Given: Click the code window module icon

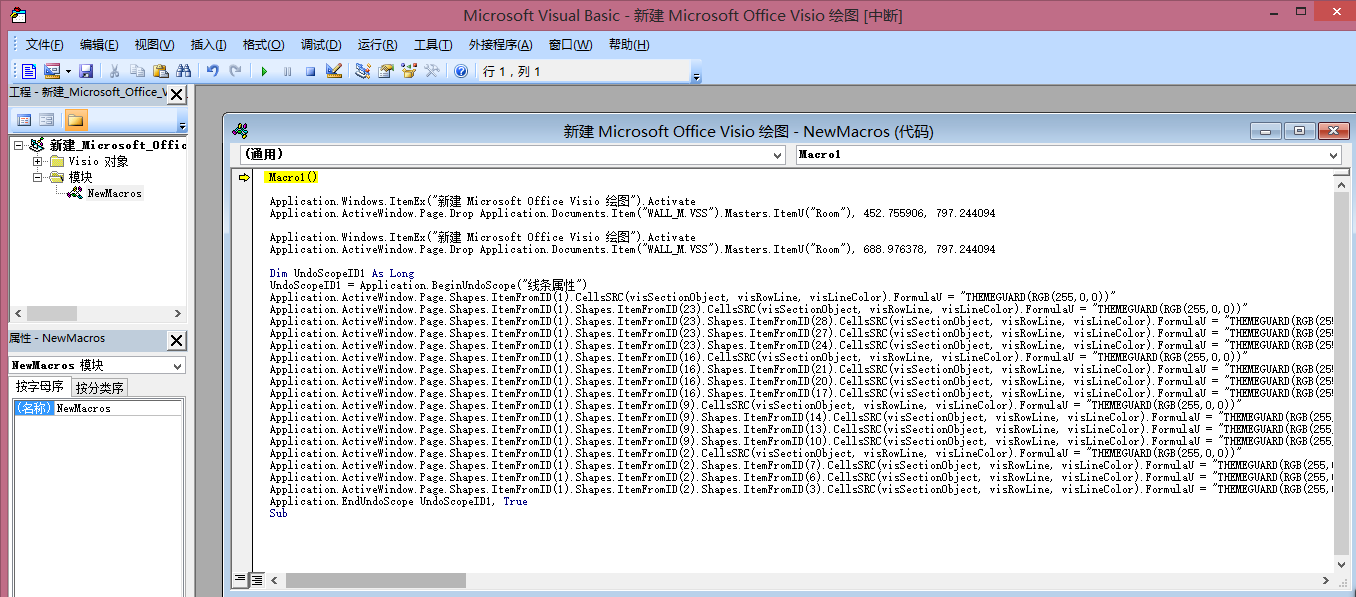Looking at the screenshot, I should click(x=240, y=131).
